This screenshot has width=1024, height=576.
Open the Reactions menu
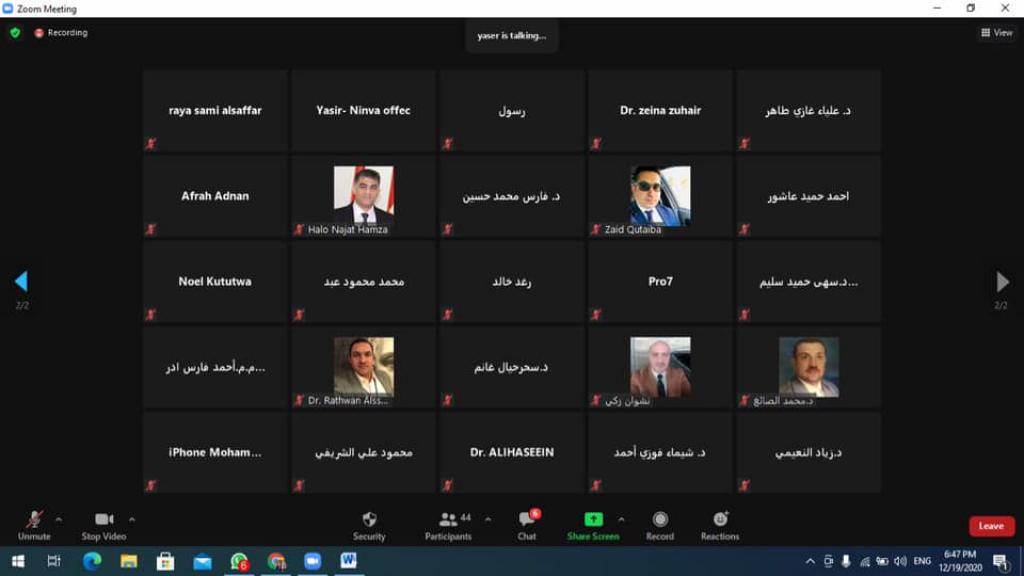point(720,520)
